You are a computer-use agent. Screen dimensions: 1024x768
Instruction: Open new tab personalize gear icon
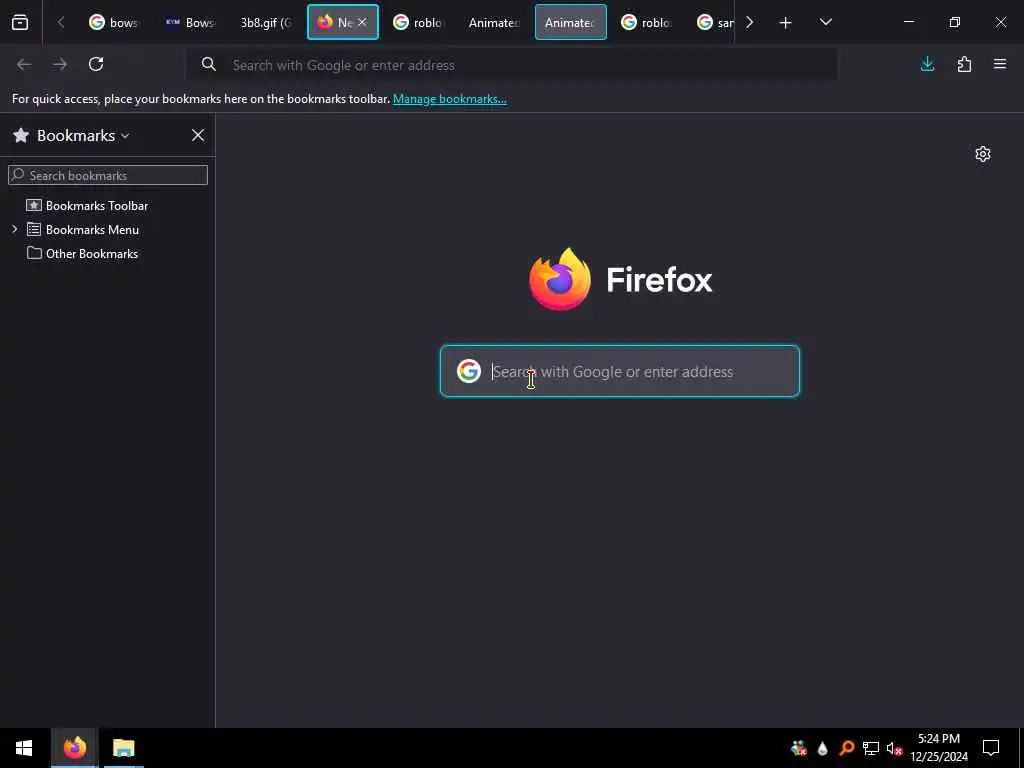click(x=983, y=154)
